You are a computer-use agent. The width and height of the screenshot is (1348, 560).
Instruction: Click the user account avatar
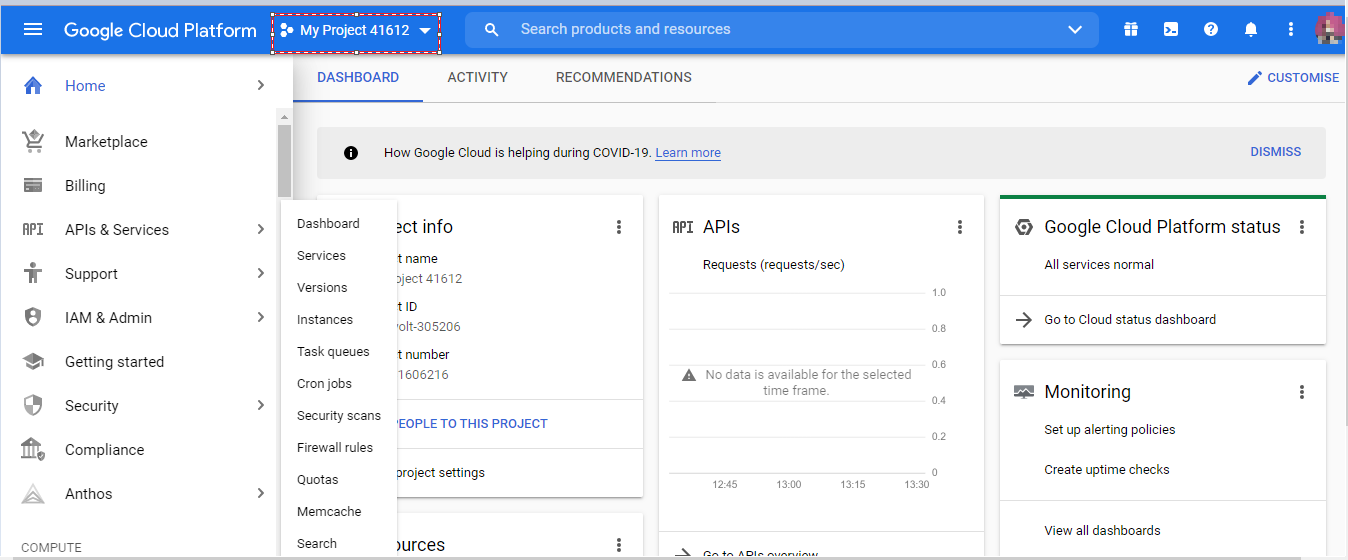click(x=1331, y=29)
